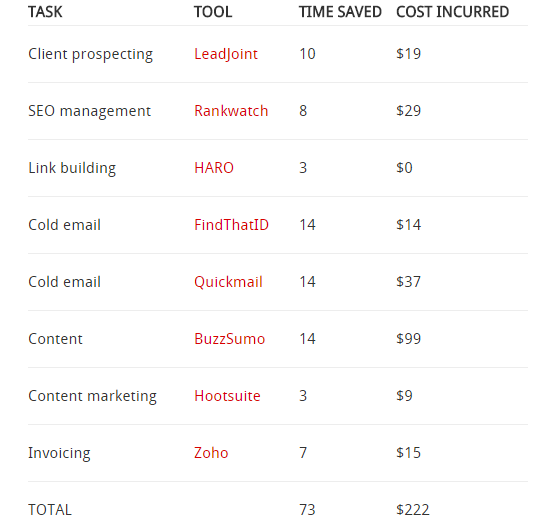Click the $222 total cost cell
Image resolution: width=538 pixels, height=526 pixels.
pyautogui.click(x=412, y=510)
